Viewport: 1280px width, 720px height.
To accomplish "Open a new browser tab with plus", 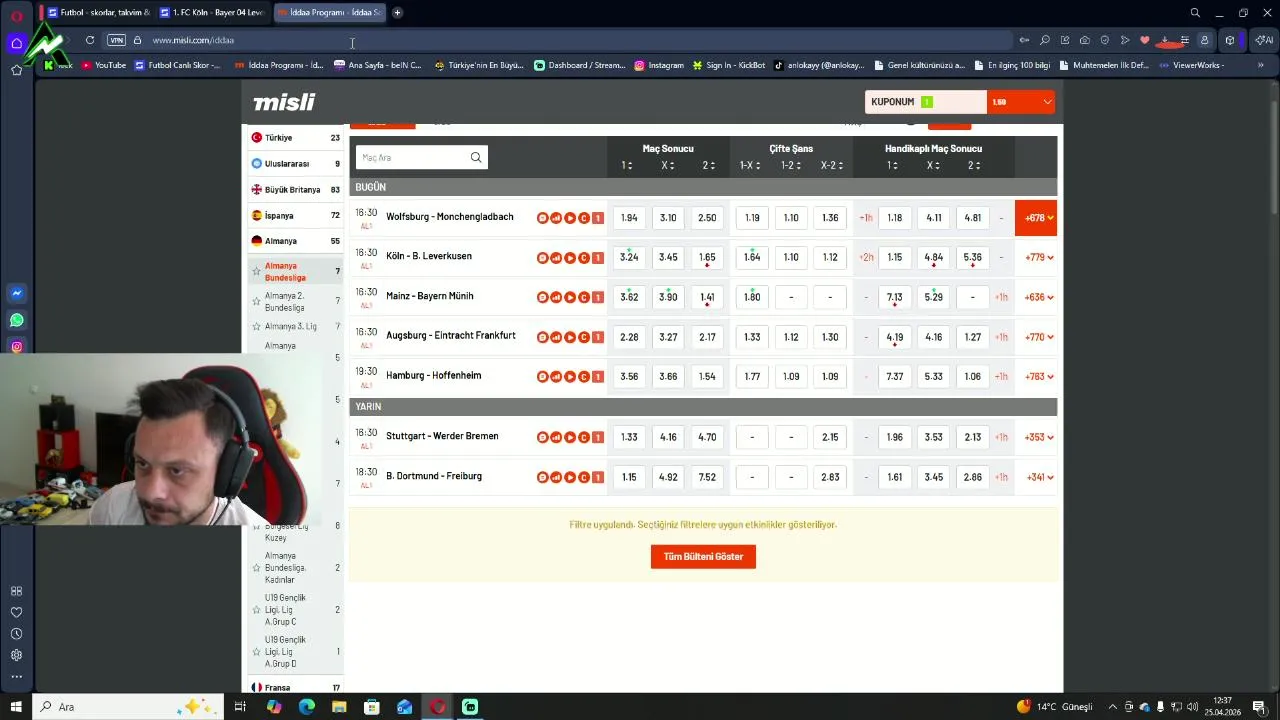I will coord(397,12).
